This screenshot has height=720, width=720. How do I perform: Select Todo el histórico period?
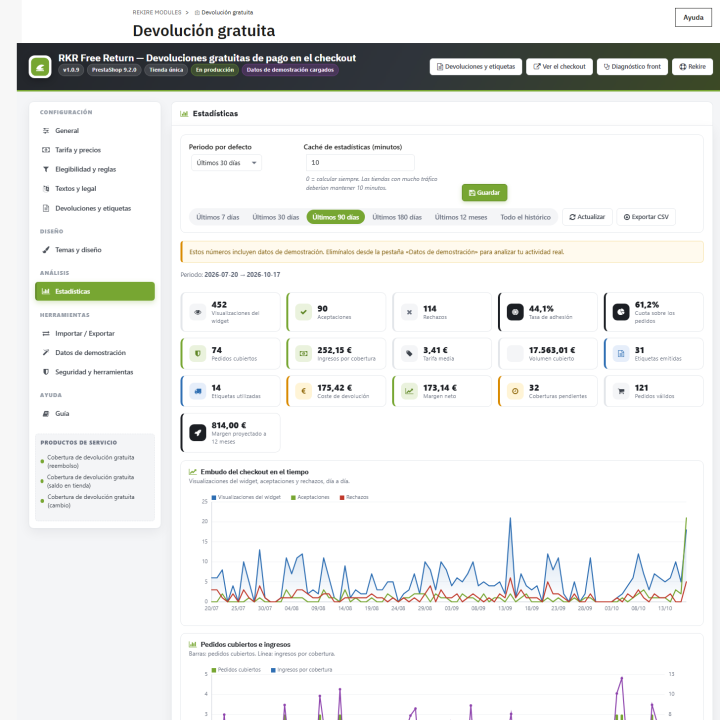525,217
